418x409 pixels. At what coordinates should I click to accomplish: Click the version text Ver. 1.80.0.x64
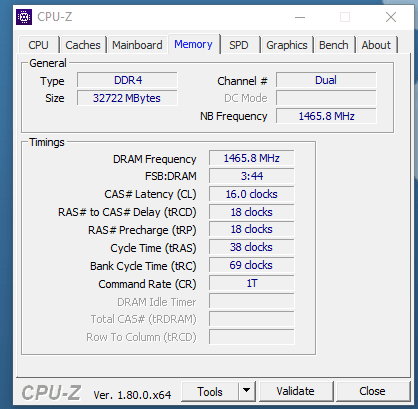[x=132, y=395]
